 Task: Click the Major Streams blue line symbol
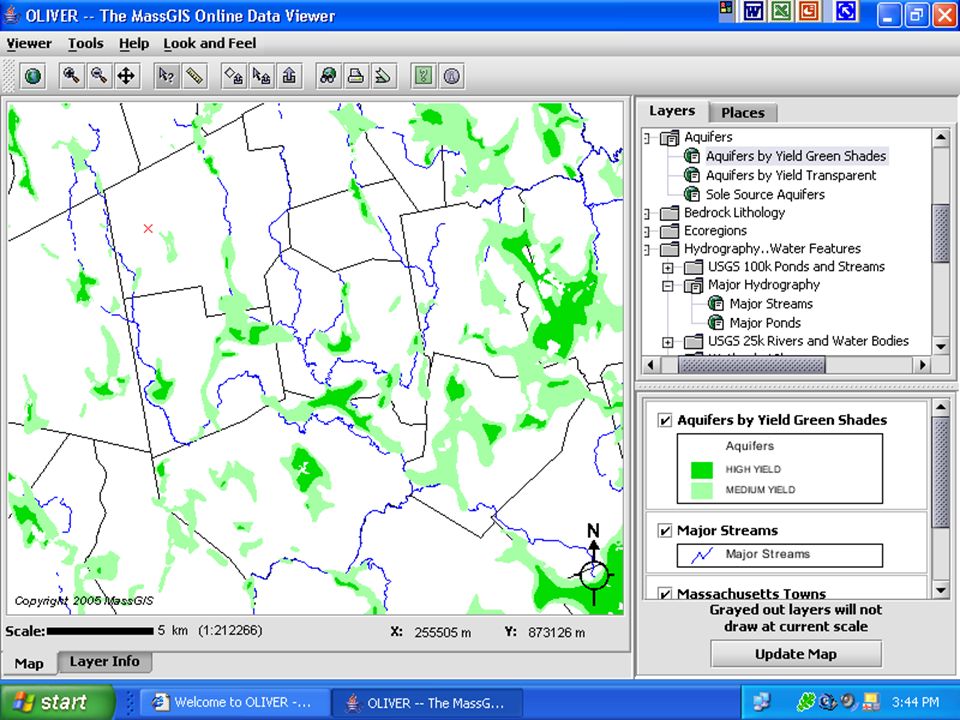pyautogui.click(x=702, y=555)
